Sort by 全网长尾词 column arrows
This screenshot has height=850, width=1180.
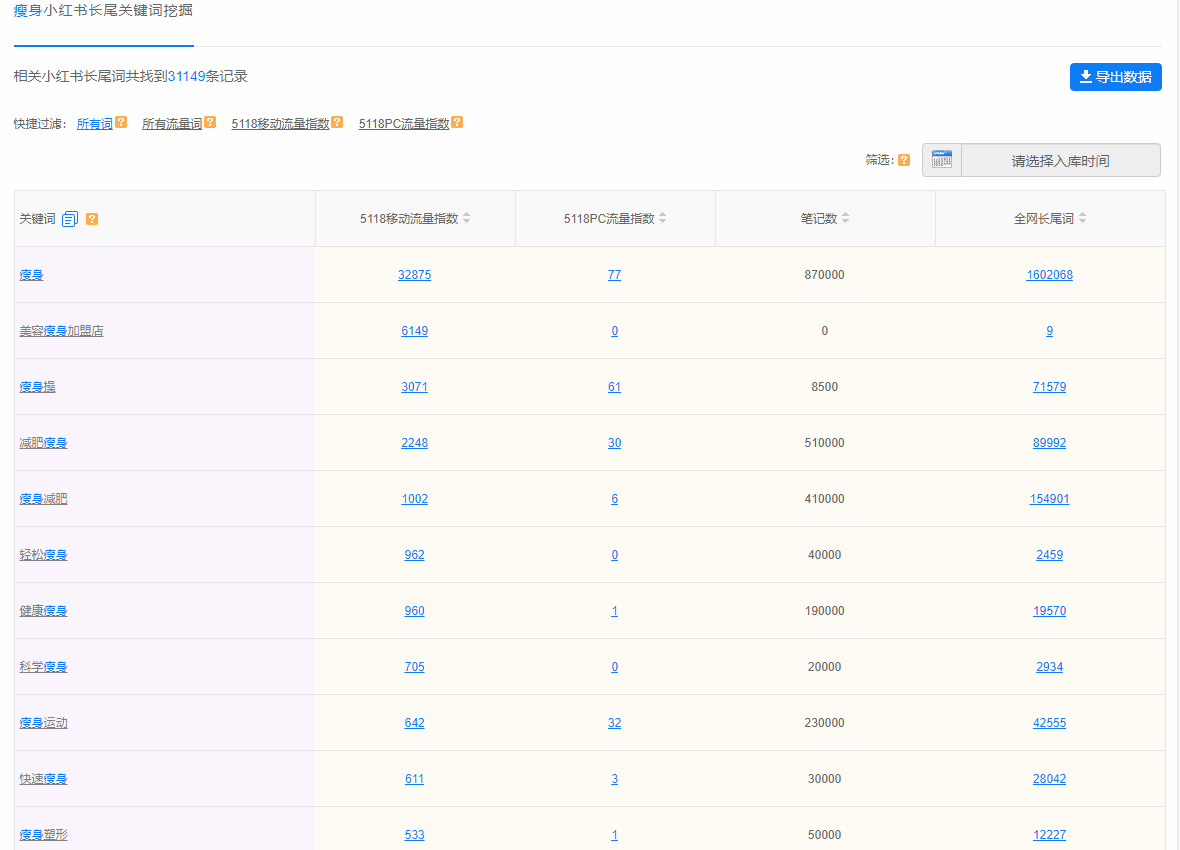click(1082, 218)
